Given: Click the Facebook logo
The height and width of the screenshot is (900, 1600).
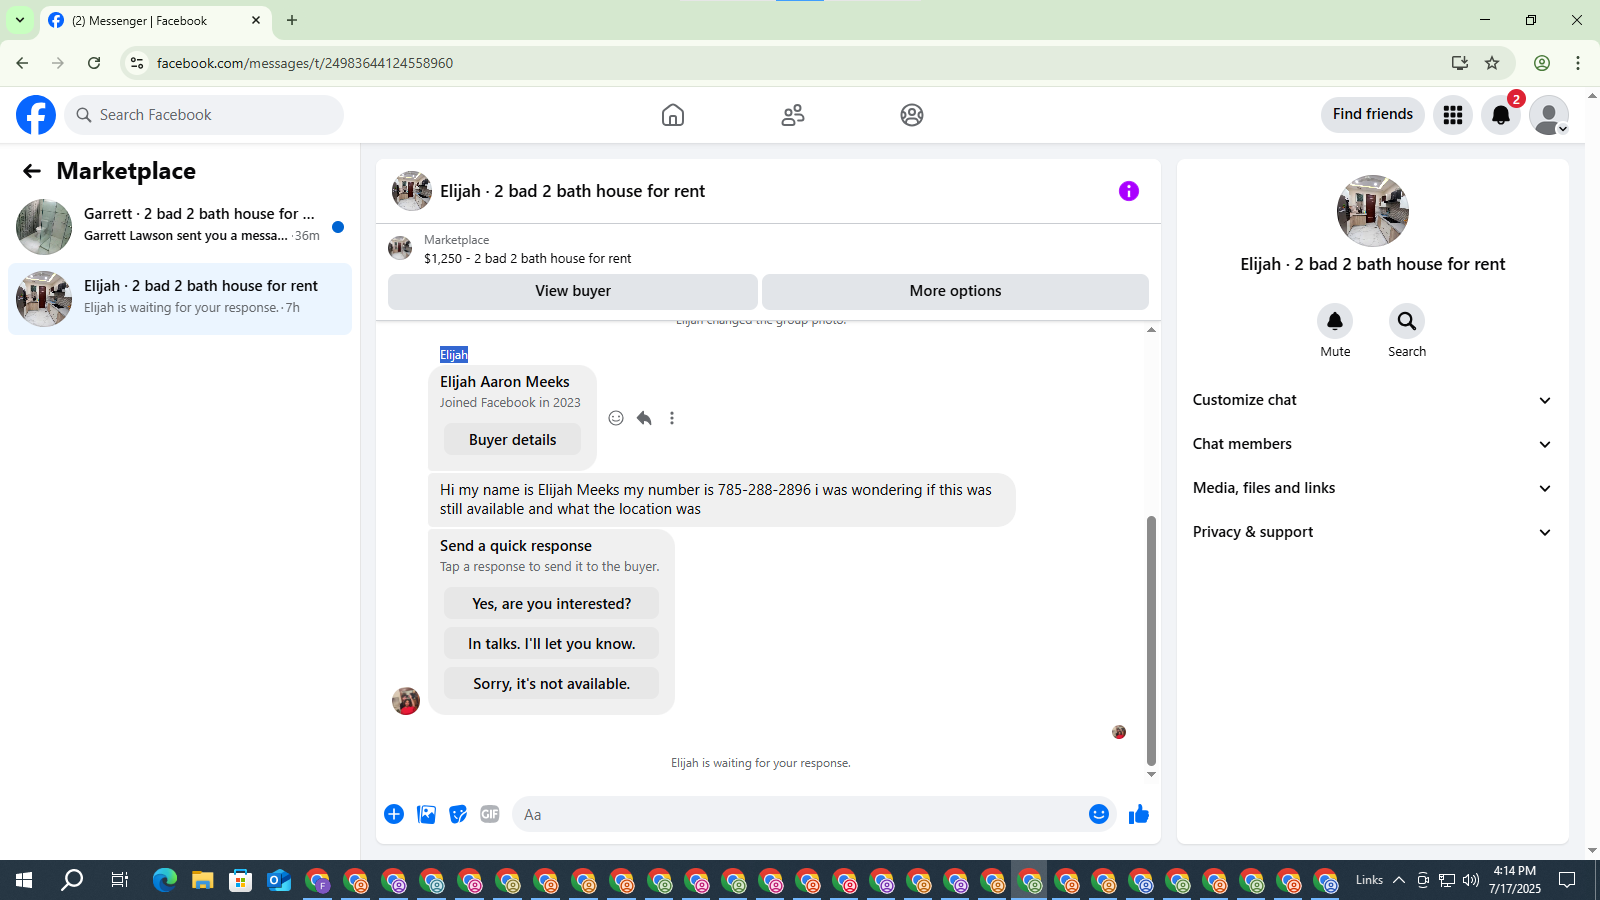Looking at the screenshot, I should [x=36, y=115].
